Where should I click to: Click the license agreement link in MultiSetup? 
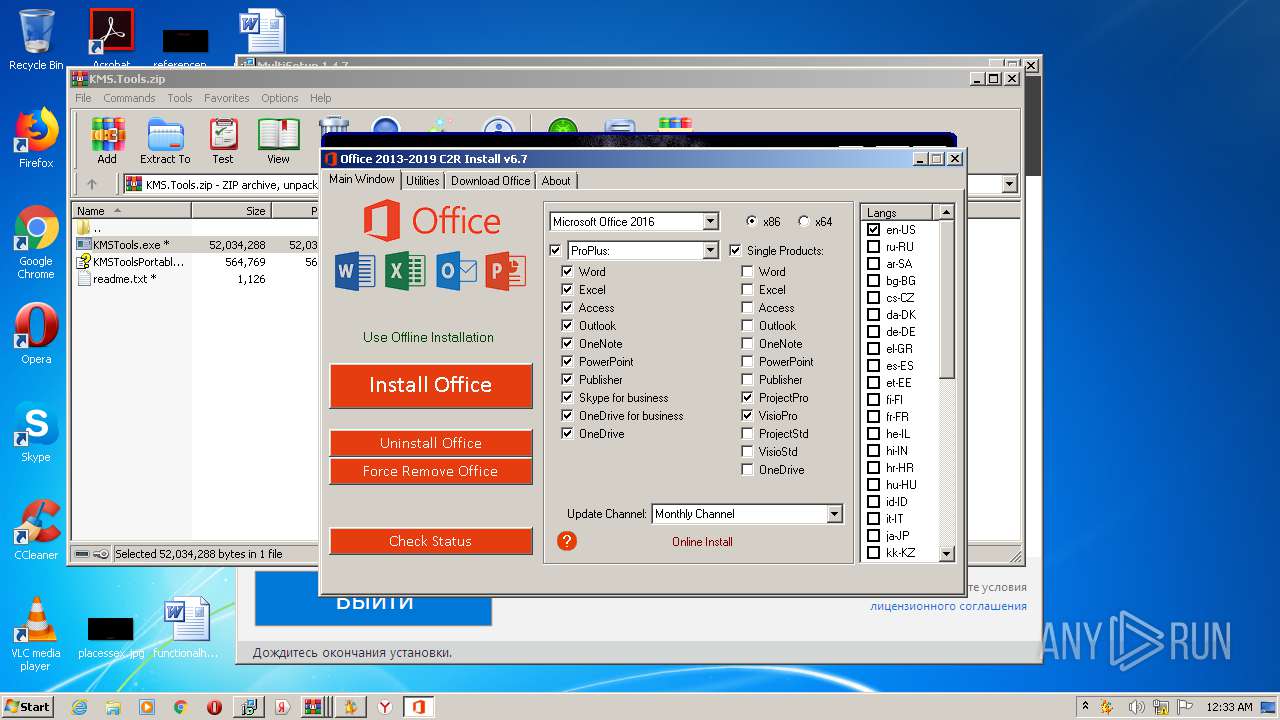click(948, 606)
